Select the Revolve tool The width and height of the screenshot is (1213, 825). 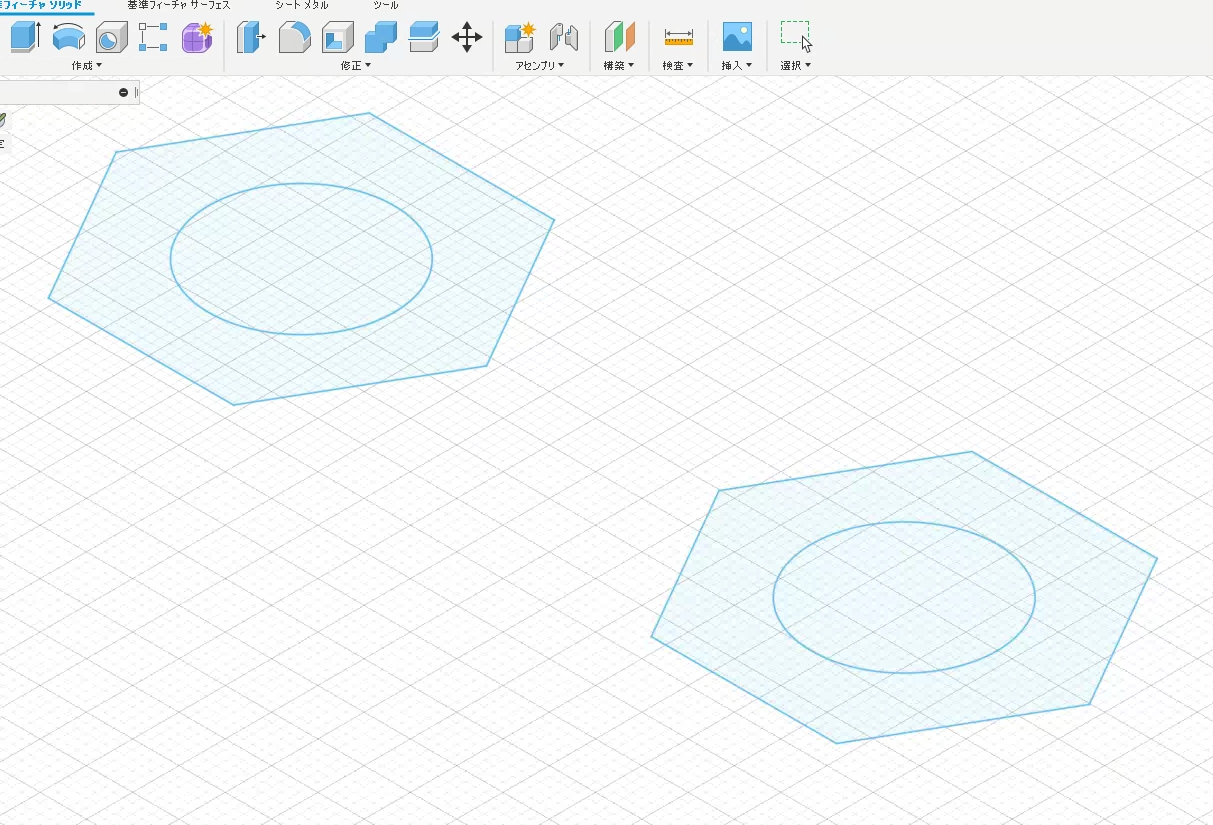(x=68, y=38)
